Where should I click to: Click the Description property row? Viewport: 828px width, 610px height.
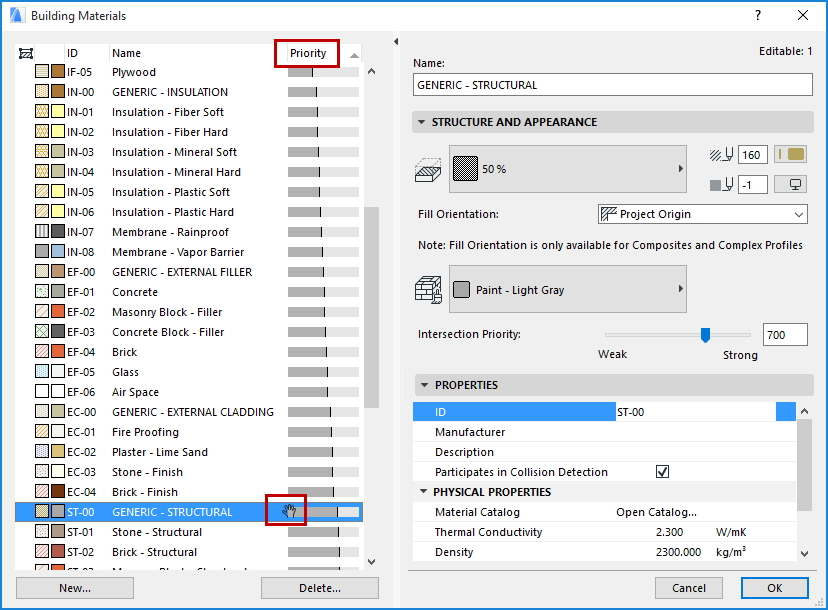604,452
